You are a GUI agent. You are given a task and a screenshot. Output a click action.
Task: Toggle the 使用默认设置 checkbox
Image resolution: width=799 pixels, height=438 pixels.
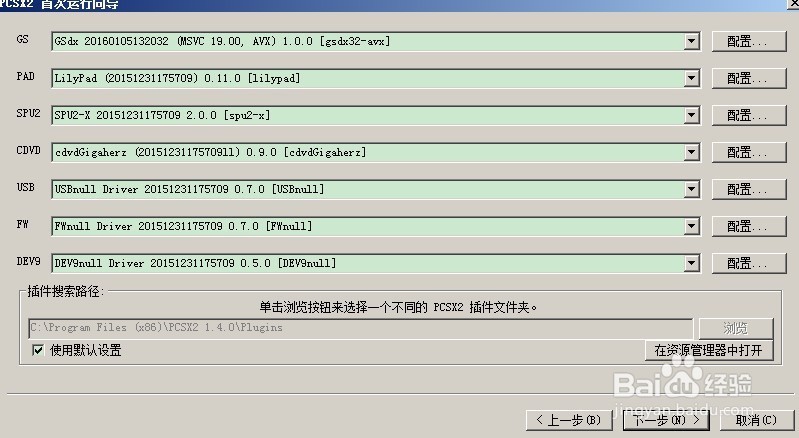tap(38, 350)
